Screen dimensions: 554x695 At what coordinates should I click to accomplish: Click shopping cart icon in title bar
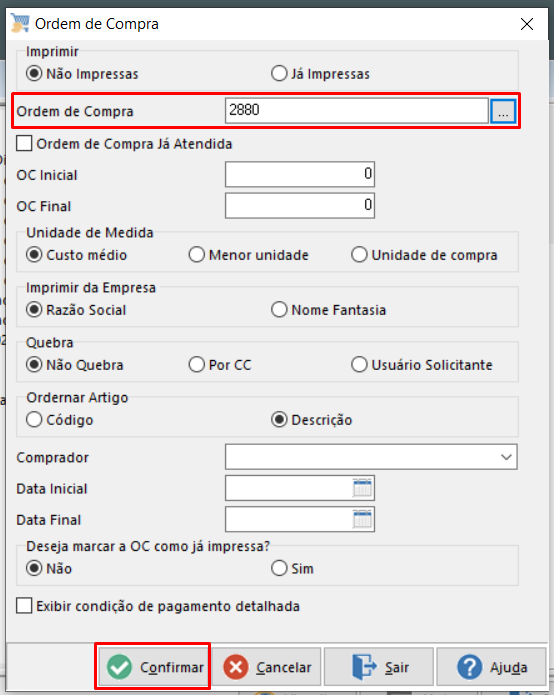pyautogui.click(x=20, y=23)
